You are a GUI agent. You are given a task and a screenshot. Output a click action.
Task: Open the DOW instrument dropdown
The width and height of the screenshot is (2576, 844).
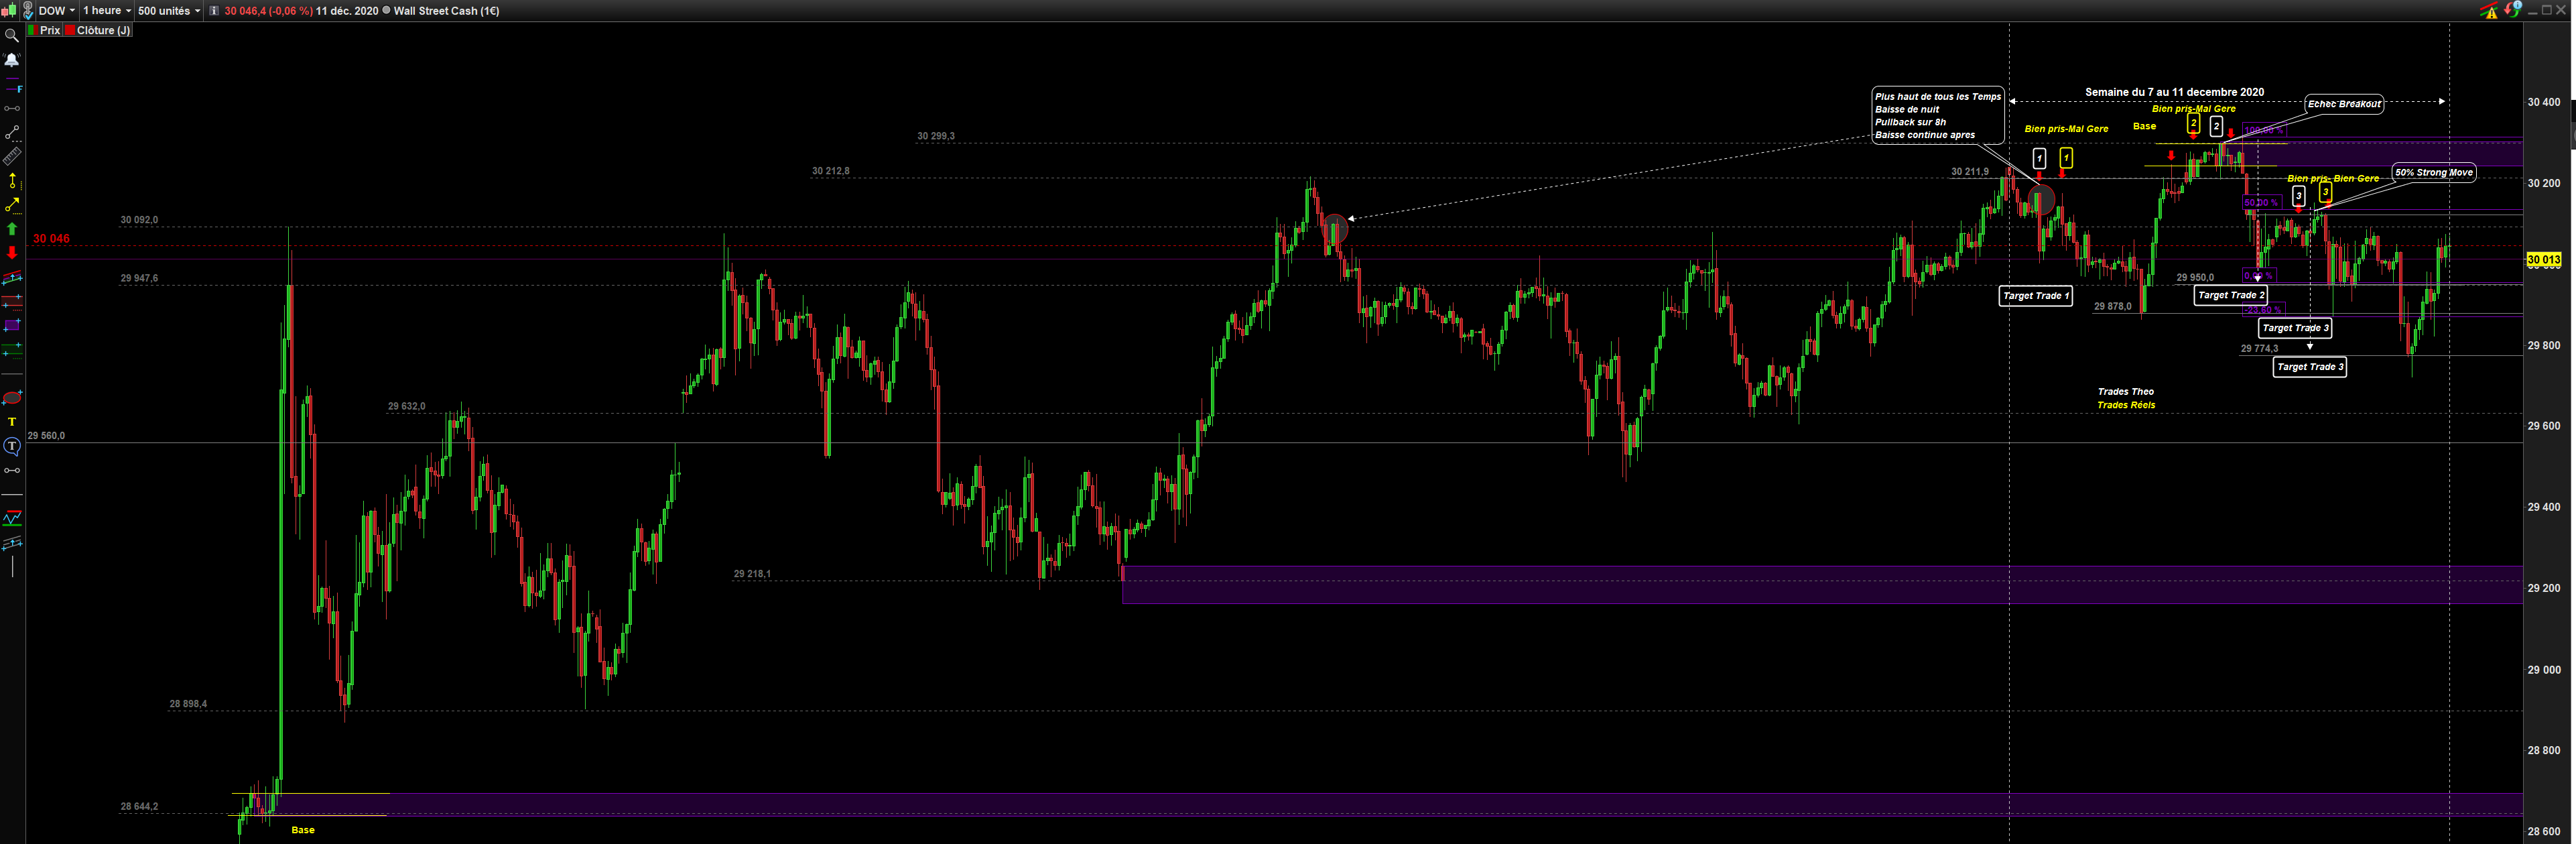(56, 10)
